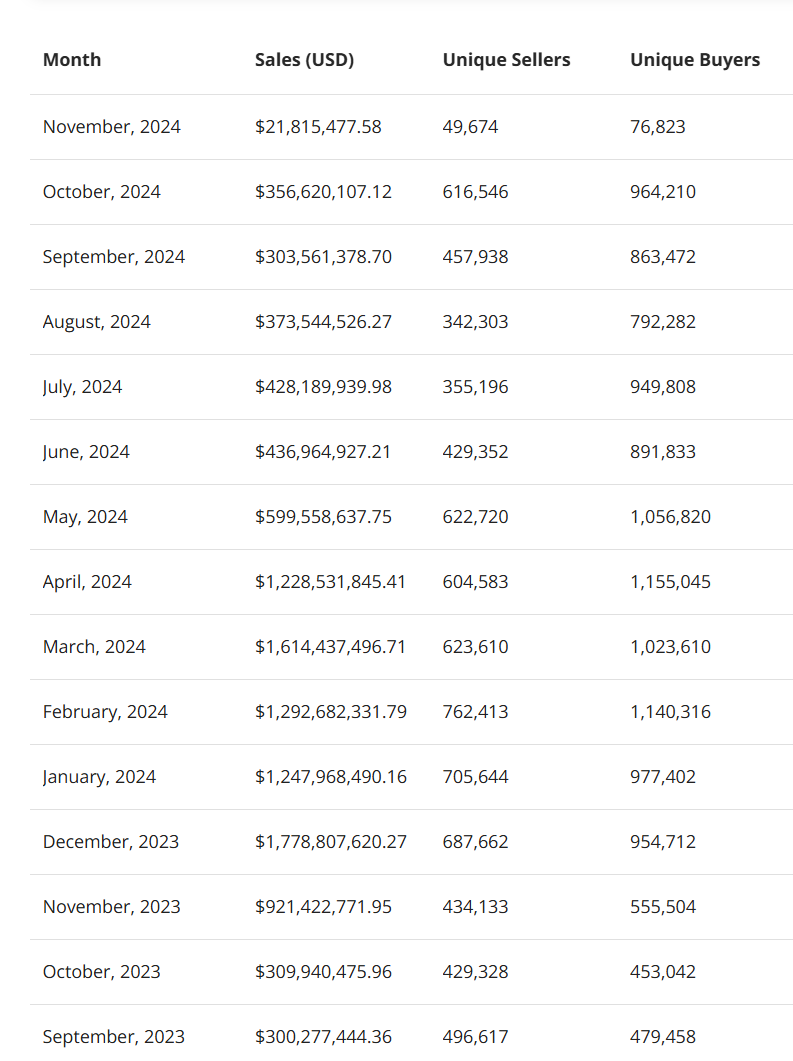Select October, 2023 unique buyers 453,042
793x1061 pixels.
[x=662, y=971]
